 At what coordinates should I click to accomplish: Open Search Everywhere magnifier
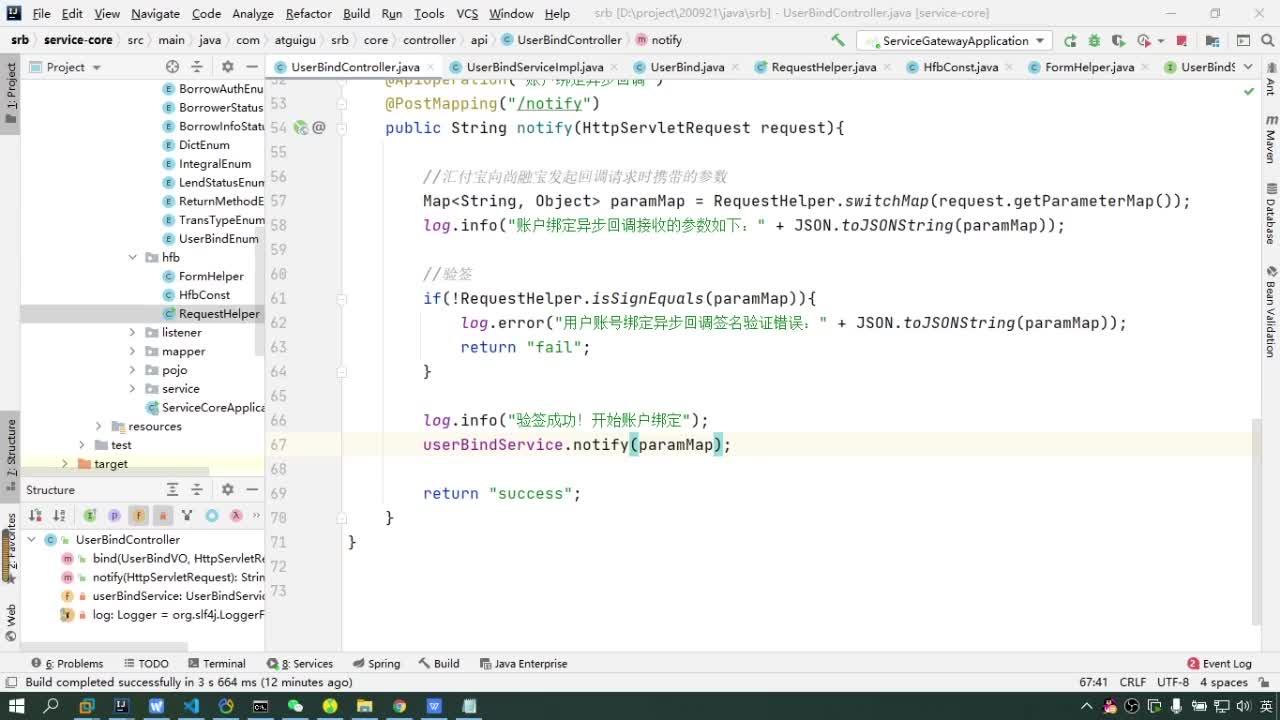(1267, 40)
